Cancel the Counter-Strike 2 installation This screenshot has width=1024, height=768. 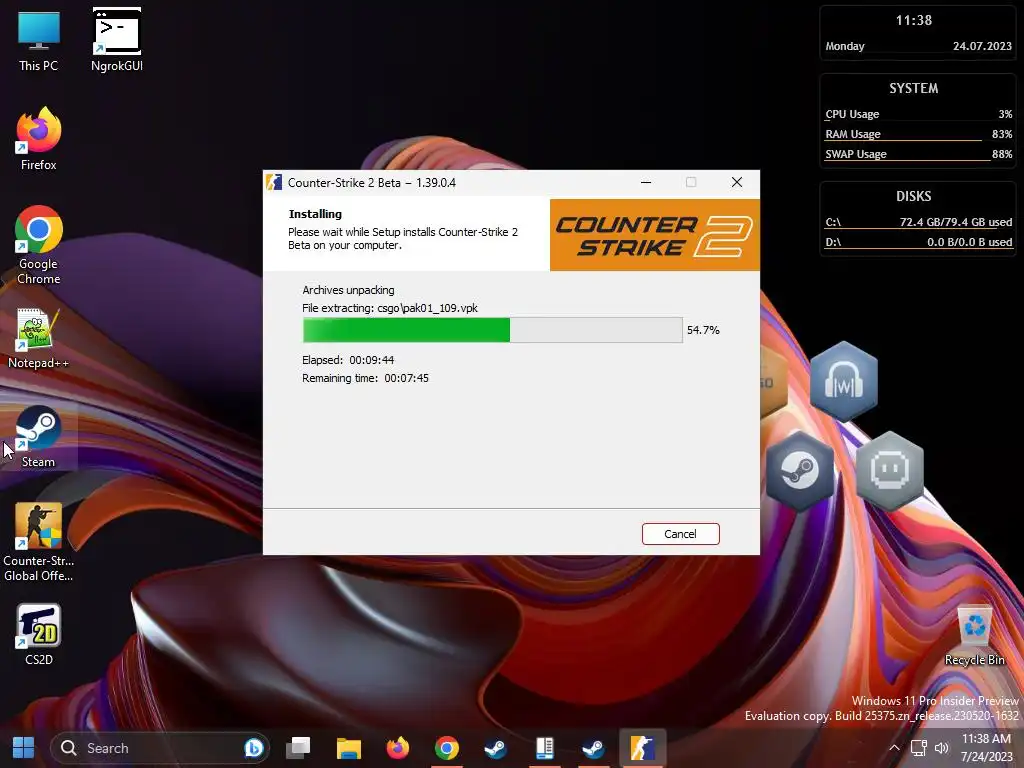coord(680,534)
